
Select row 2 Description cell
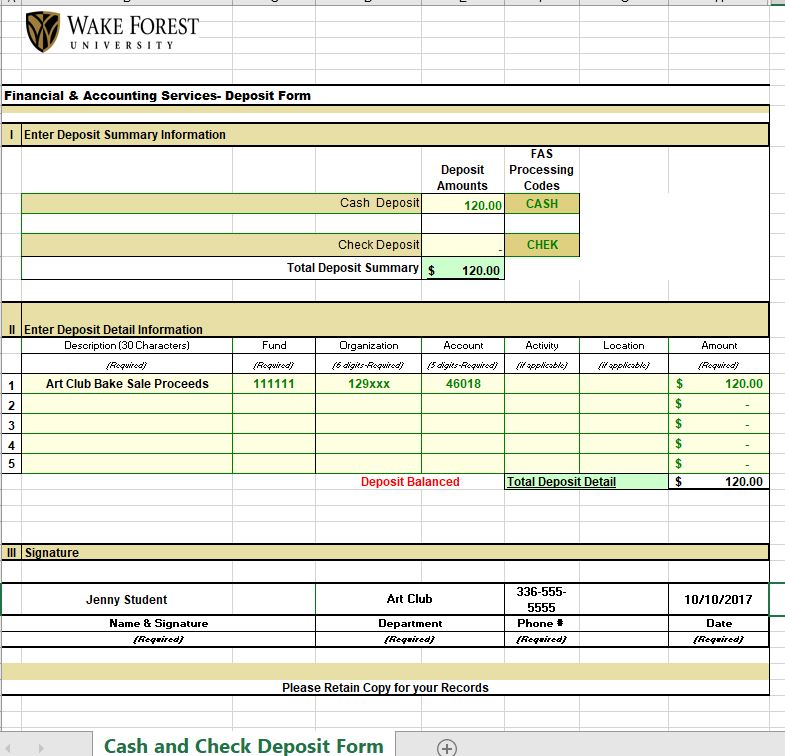127,404
